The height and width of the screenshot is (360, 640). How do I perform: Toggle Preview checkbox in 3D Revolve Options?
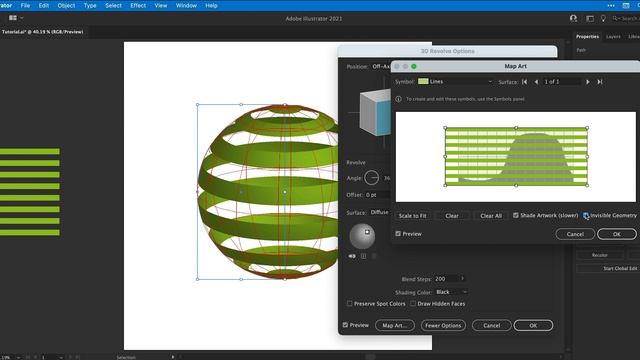(345, 325)
